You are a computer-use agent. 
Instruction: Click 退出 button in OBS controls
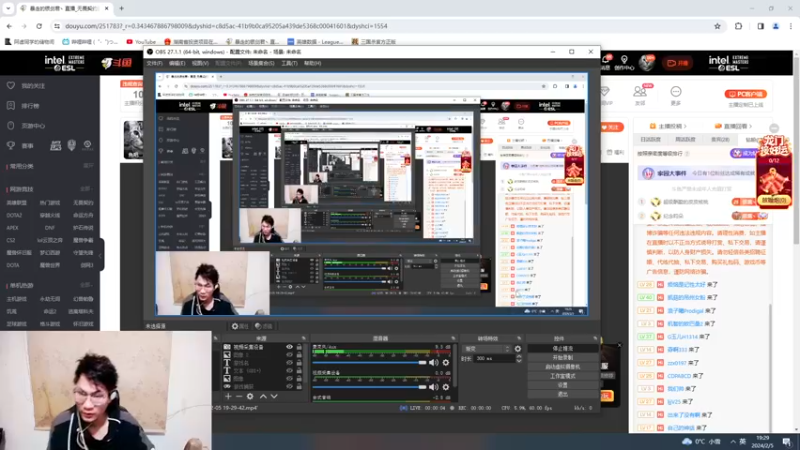[563, 394]
